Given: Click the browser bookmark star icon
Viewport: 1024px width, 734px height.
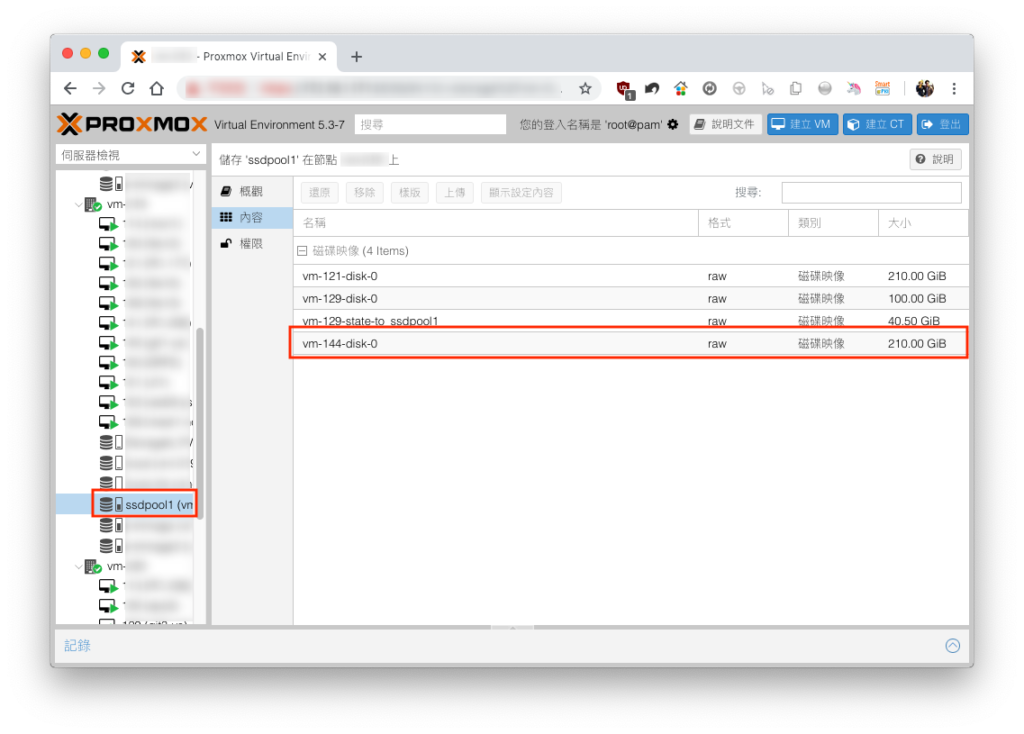Looking at the screenshot, I should [x=585, y=88].
